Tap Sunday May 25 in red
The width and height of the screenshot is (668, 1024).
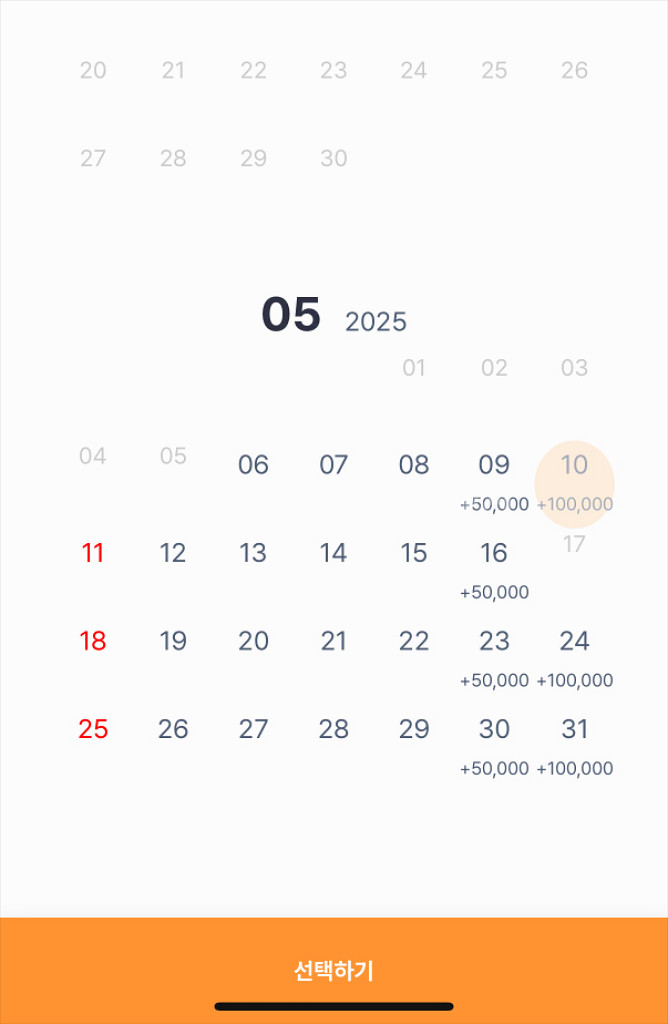point(93,729)
